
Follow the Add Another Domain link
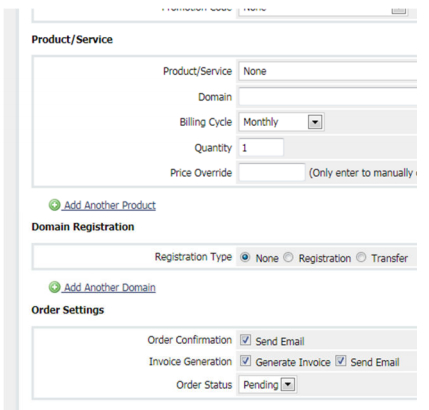110,287
